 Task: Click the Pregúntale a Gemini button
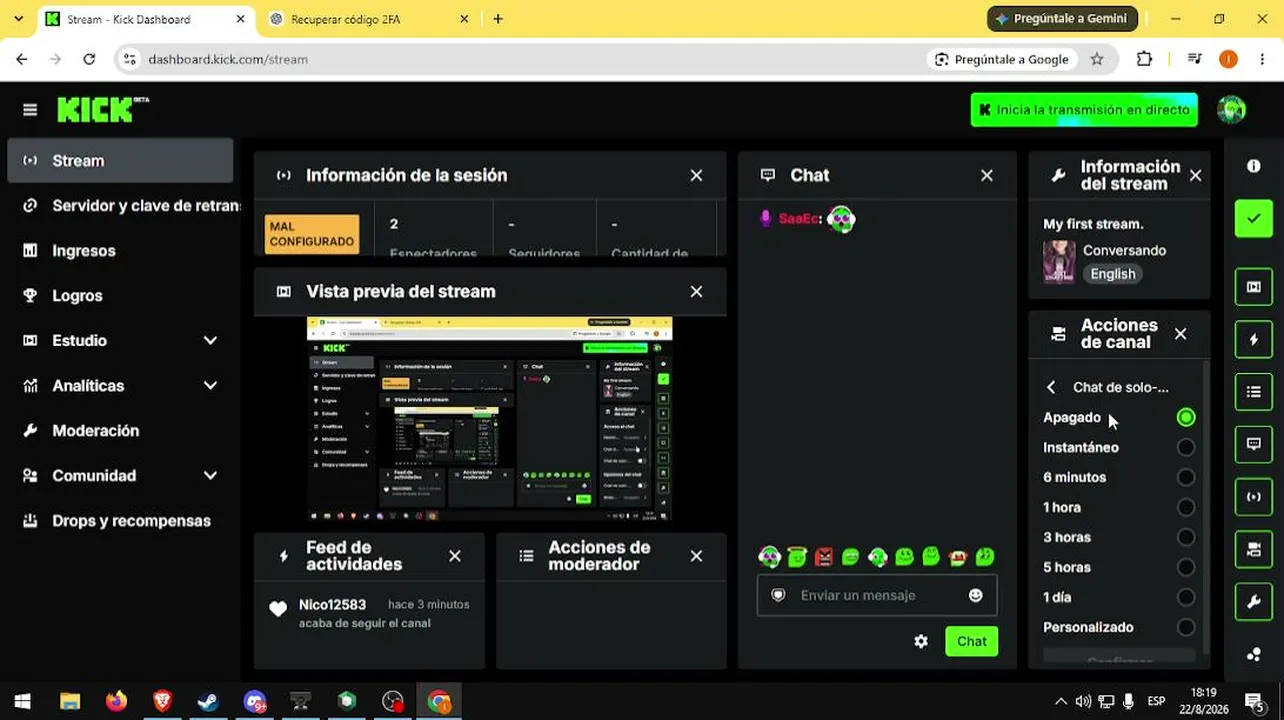(x=1061, y=19)
